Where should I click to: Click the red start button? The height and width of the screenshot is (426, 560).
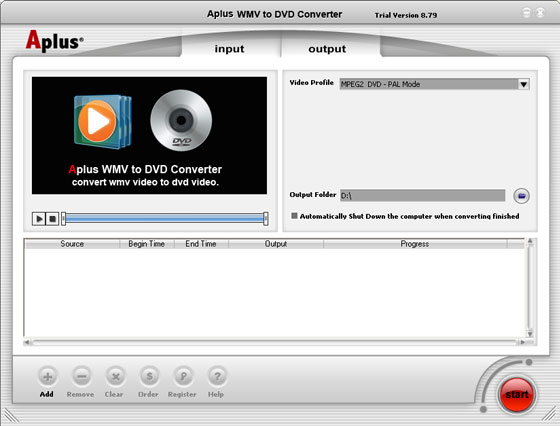tap(516, 394)
